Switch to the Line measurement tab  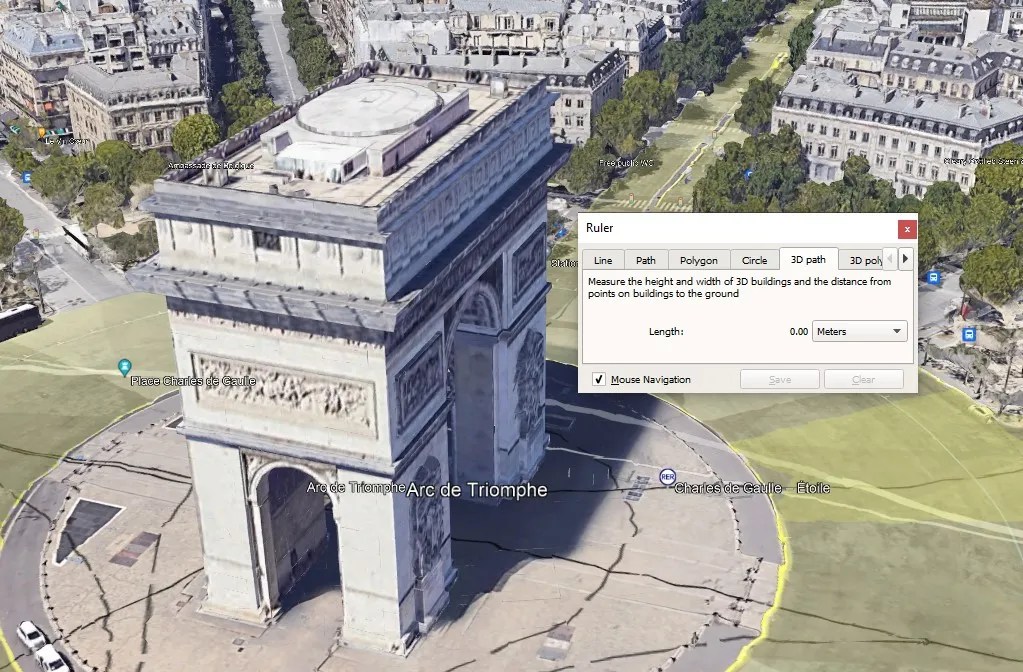point(602,260)
